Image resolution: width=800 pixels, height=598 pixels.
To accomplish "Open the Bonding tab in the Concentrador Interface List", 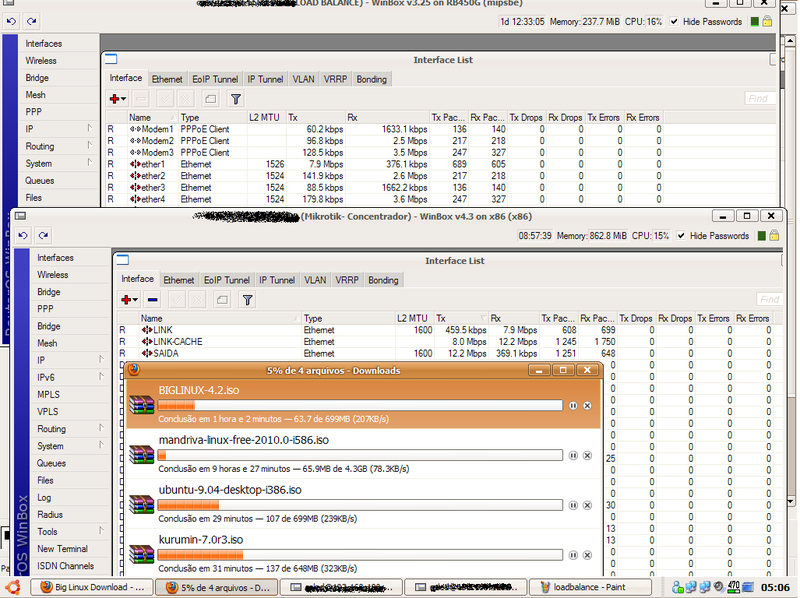I will coord(383,280).
